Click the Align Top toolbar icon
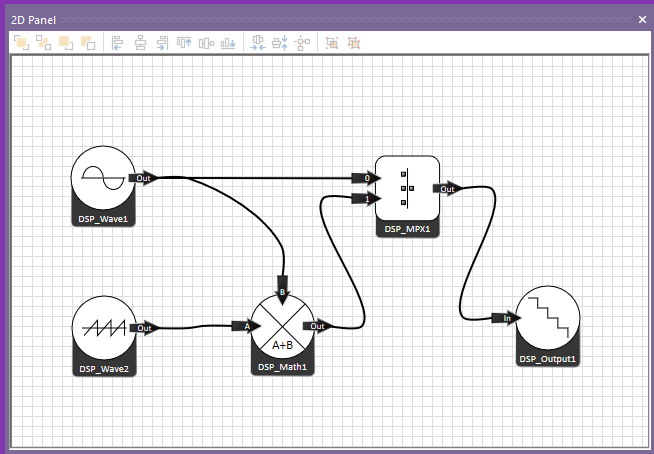Viewport: 654px width, 454px height. click(184, 42)
